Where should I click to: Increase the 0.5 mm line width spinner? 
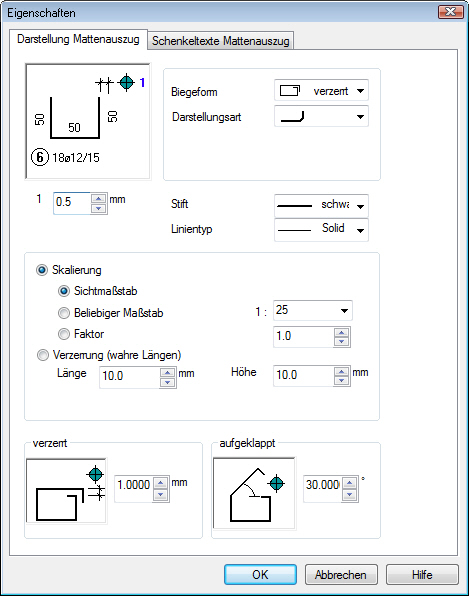click(x=99, y=199)
